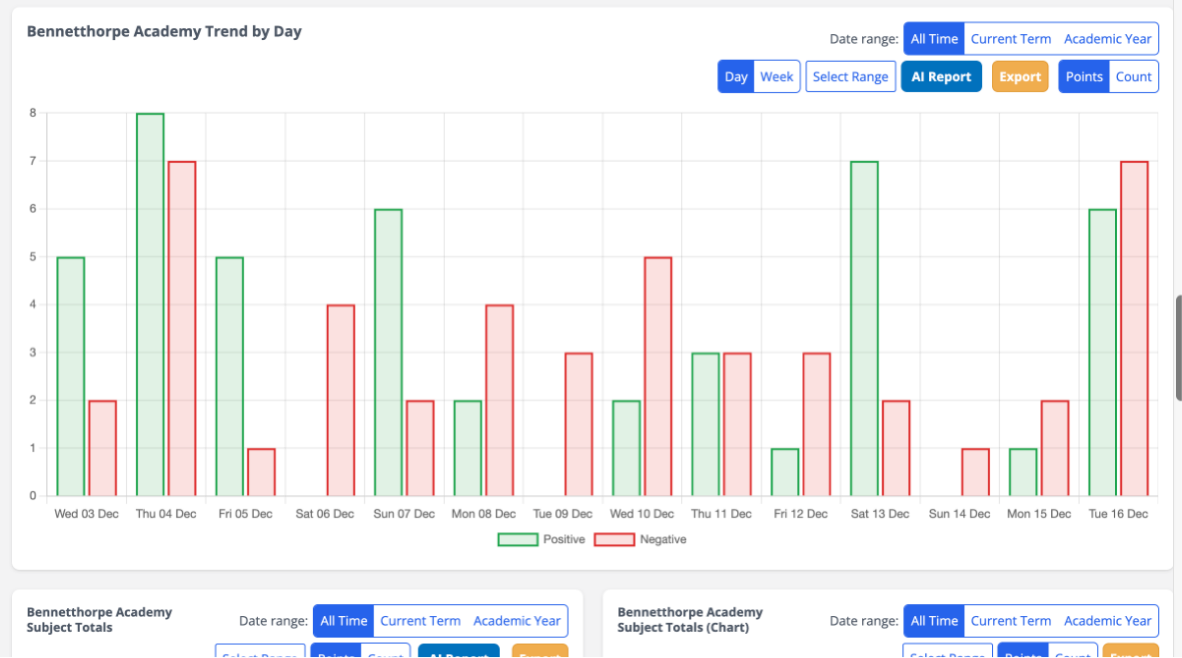Screen dimensions: 1182x658
Task: Generate AI Report for trend chart
Action: click(x=941, y=77)
